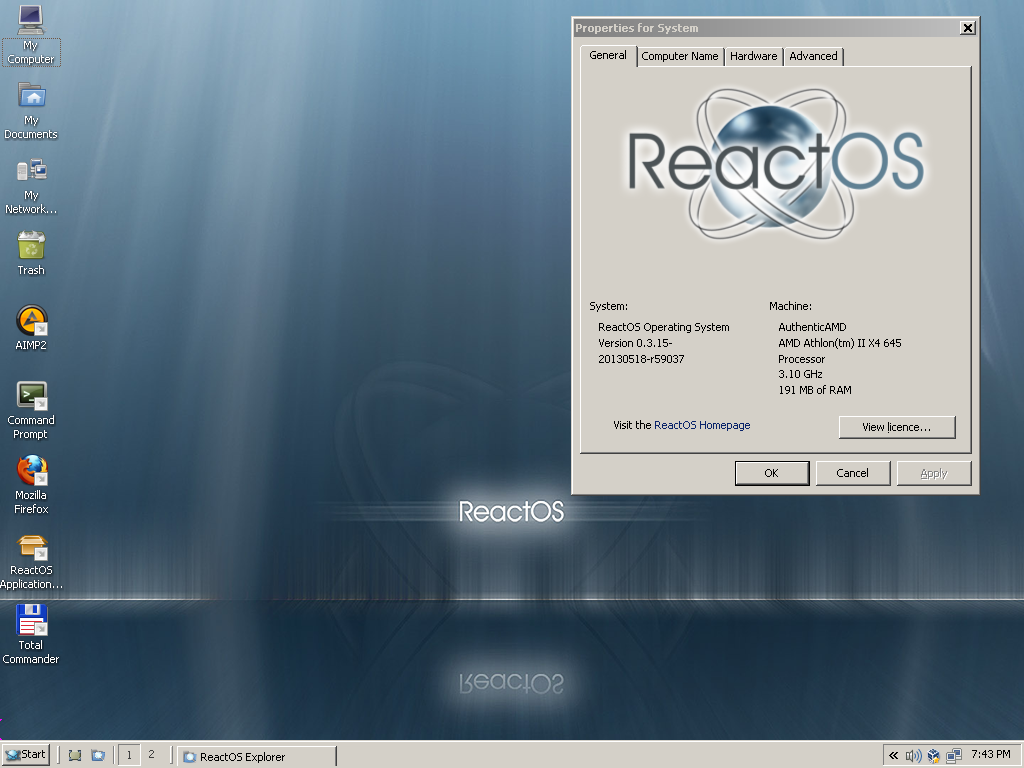This screenshot has height=768, width=1024.
Task: Click the taskbar clock showing 7:43 PM
Action: [x=991, y=754]
